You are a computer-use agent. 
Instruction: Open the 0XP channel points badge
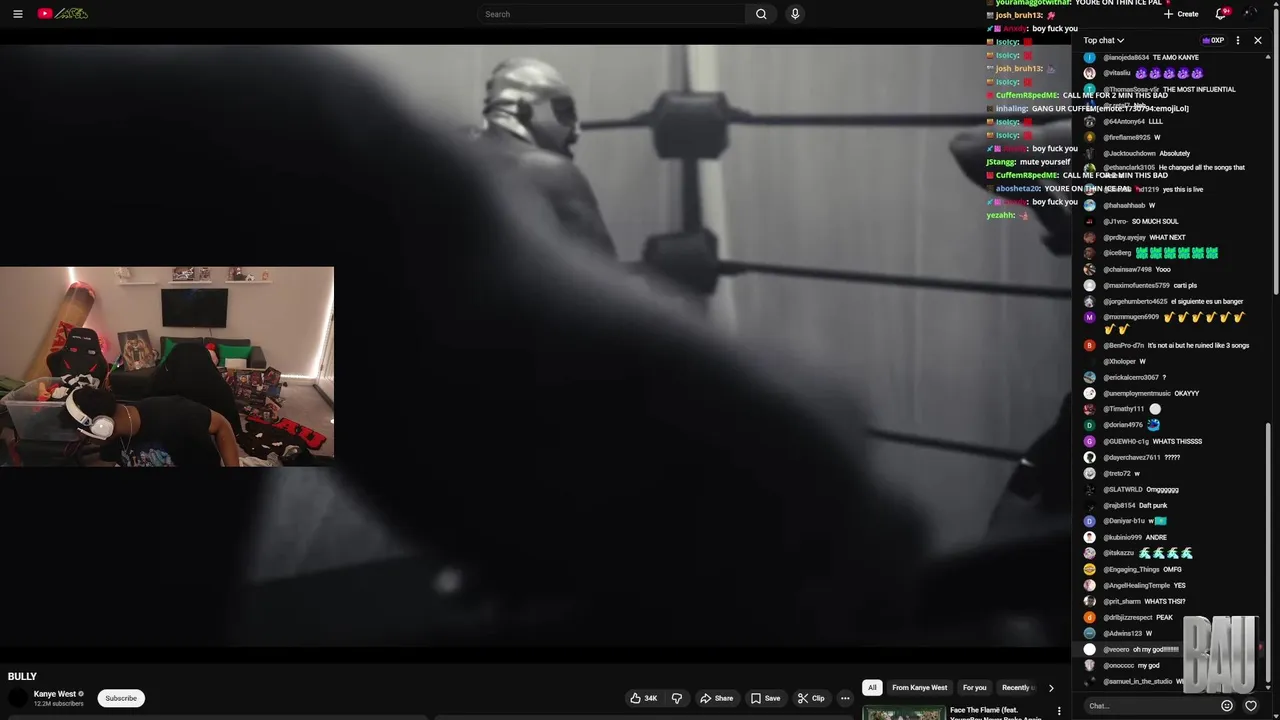click(x=1213, y=40)
